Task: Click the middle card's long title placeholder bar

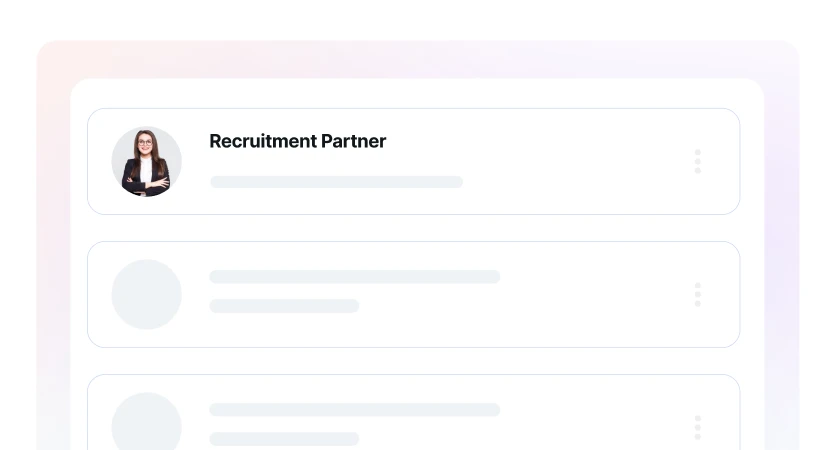Action: pyautogui.click(x=354, y=277)
